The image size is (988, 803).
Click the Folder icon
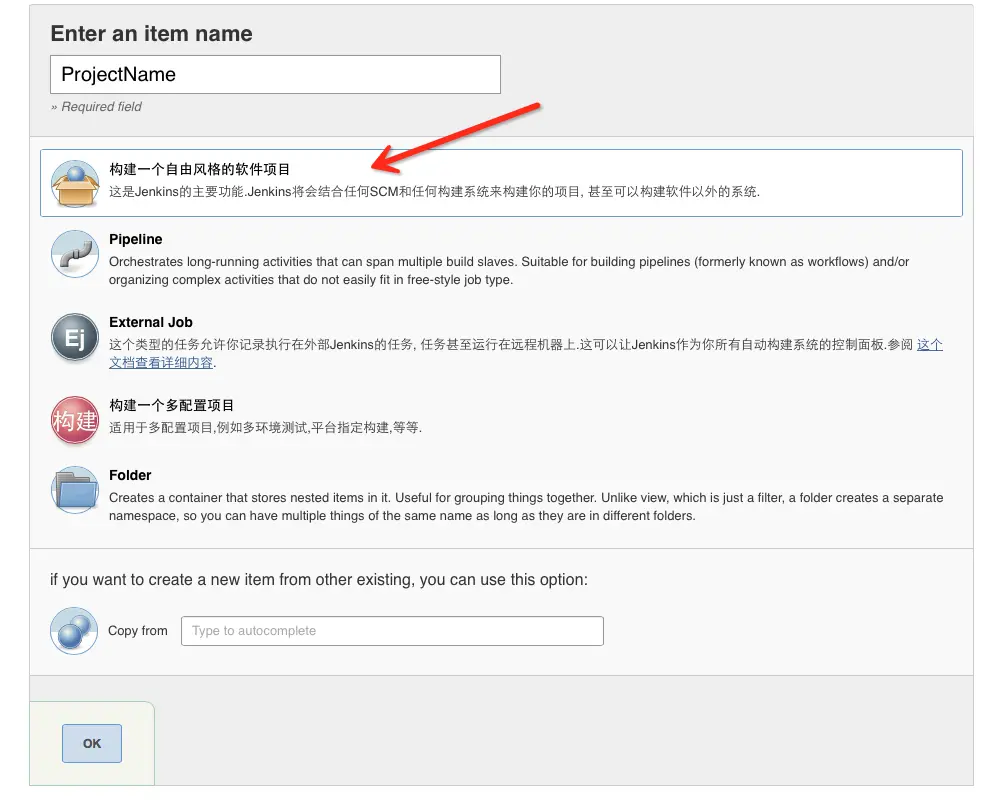pos(75,490)
